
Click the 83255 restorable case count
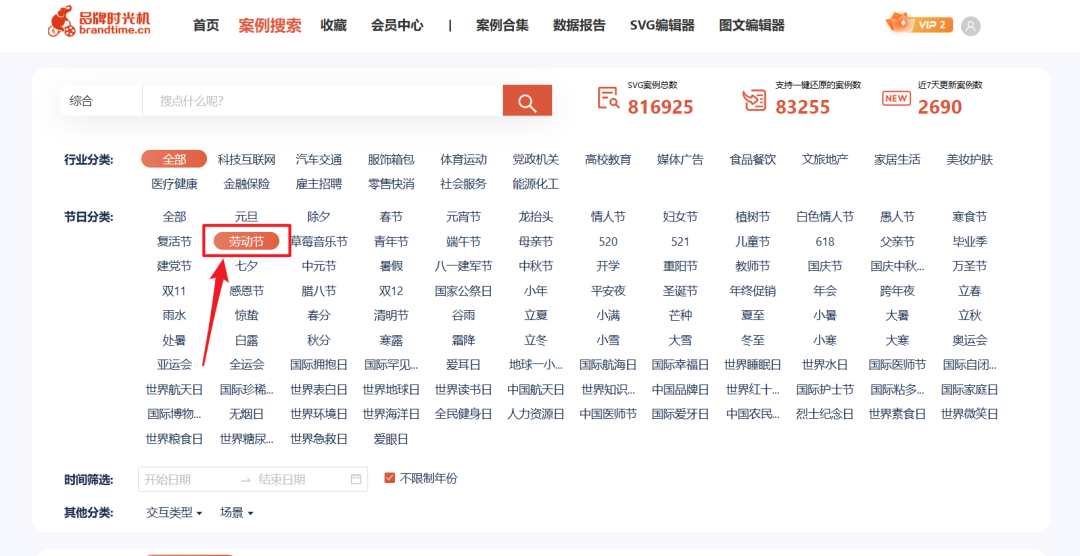[x=802, y=107]
